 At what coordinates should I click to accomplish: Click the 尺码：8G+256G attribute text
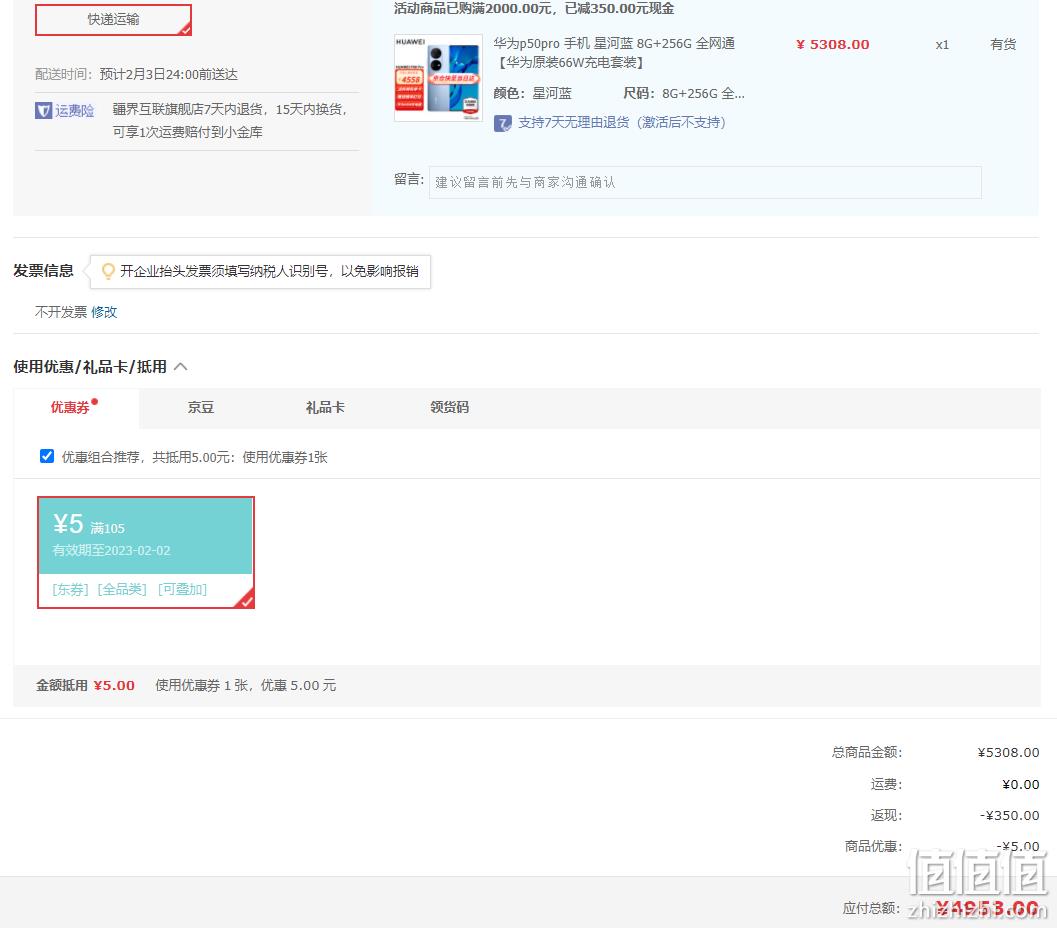click(684, 93)
